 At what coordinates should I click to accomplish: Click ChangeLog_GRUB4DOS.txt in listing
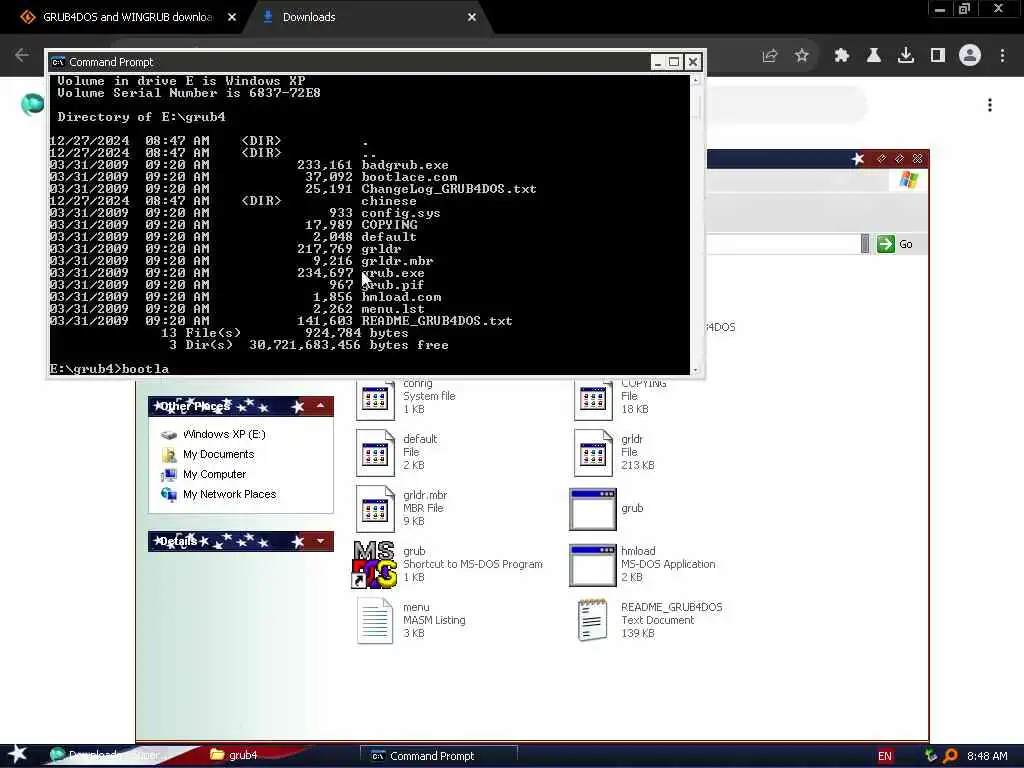click(449, 189)
